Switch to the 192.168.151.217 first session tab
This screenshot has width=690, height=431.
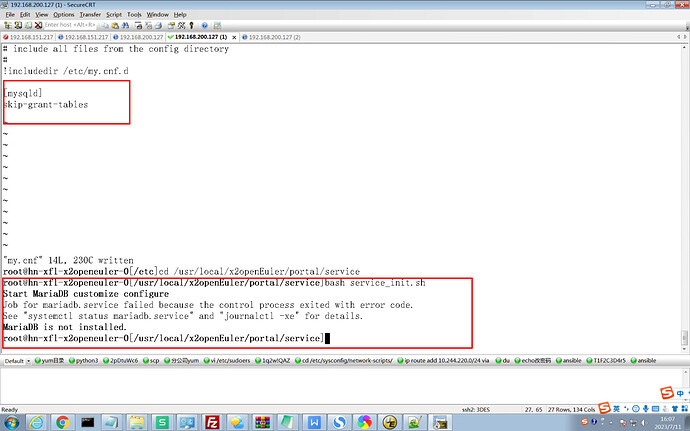29,37
